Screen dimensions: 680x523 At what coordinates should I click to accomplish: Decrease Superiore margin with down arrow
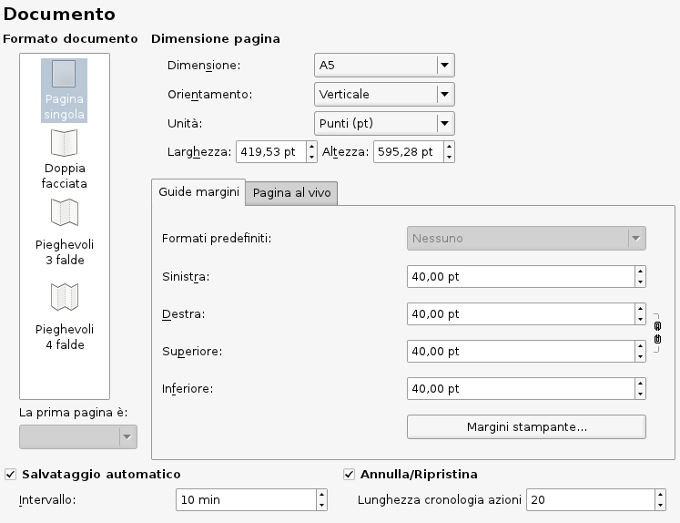641,356
